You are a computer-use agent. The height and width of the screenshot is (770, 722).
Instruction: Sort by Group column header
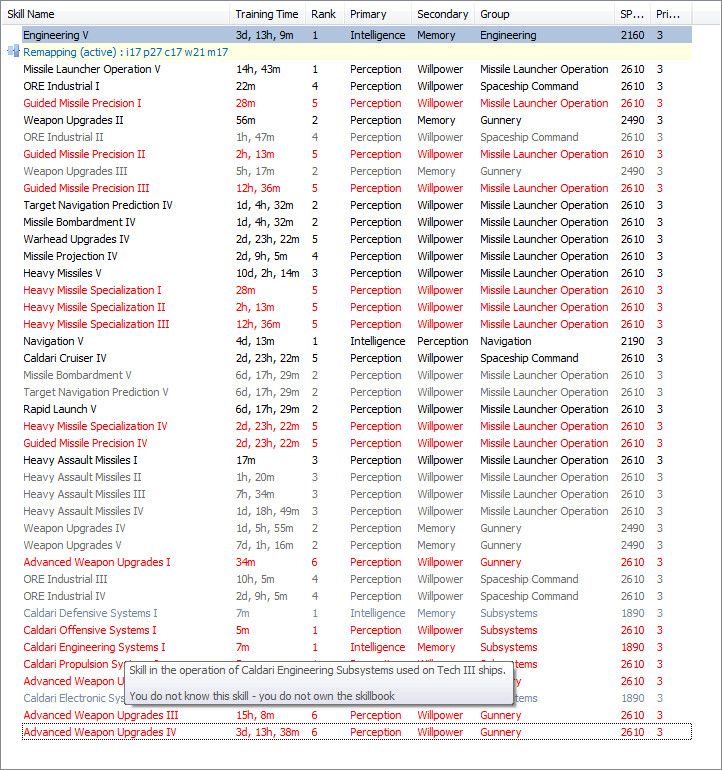tap(544, 14)
